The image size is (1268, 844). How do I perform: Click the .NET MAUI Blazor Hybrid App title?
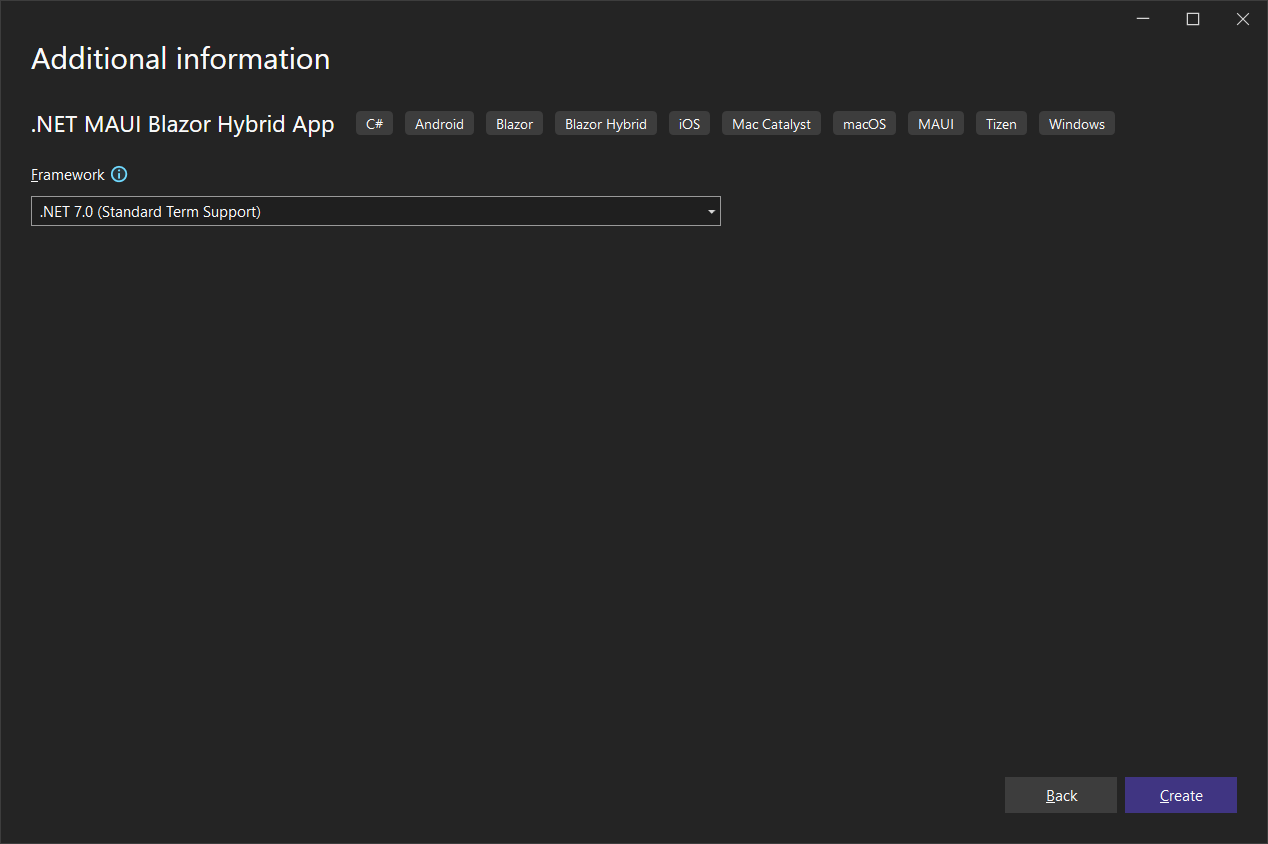[183, 124]
